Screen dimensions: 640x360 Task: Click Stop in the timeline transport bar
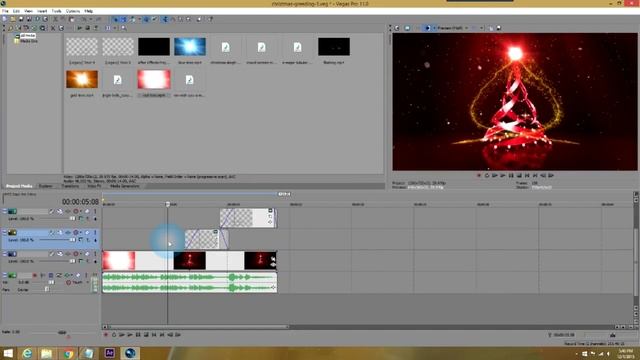coord(146,335)
